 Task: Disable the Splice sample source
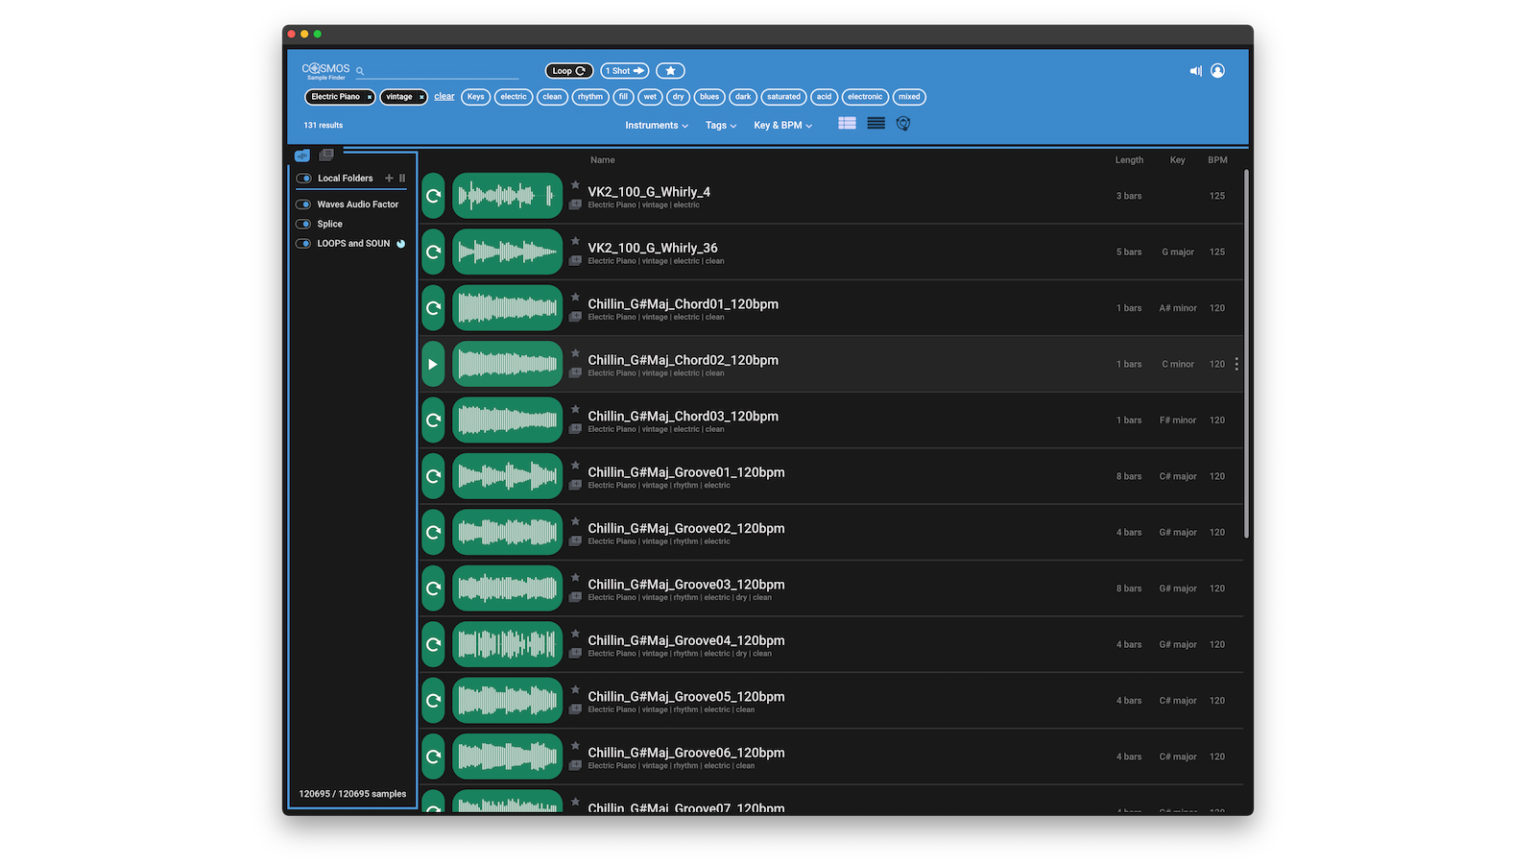[302, 223]
